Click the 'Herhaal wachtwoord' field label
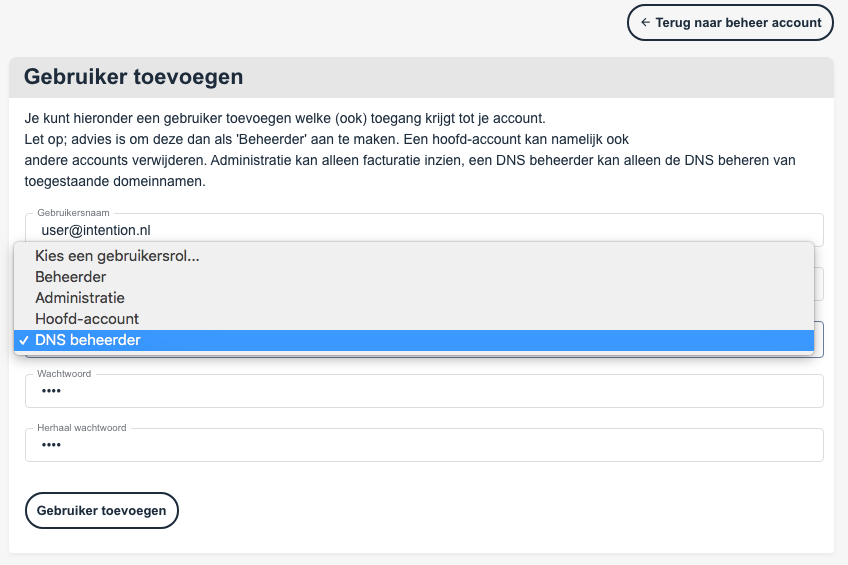Screen dimensions: 848x565 pyautogui.click(x=82, y=428)
